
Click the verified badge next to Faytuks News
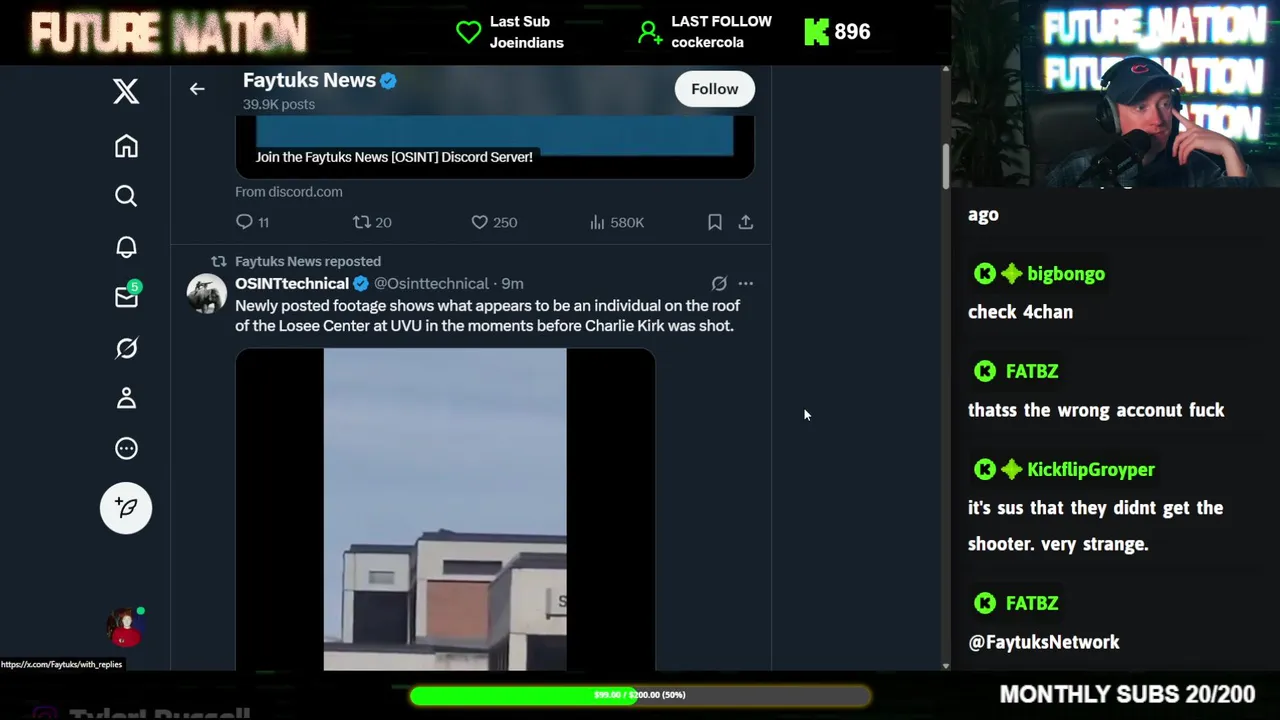point(388,81)
